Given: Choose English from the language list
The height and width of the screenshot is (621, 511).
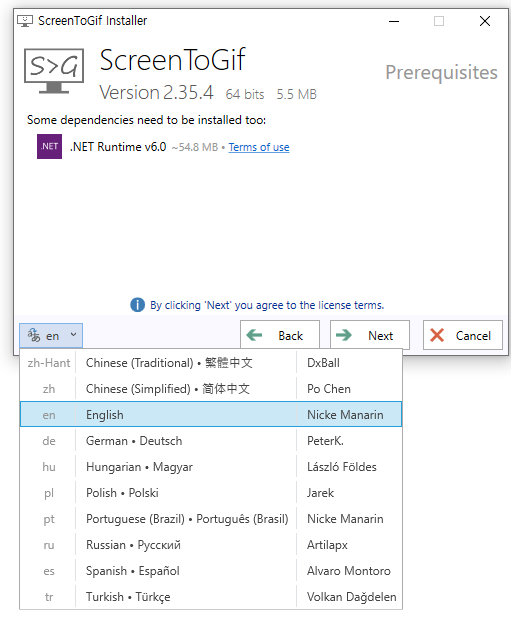Looking at the screenshot, I should coord(211,414).
